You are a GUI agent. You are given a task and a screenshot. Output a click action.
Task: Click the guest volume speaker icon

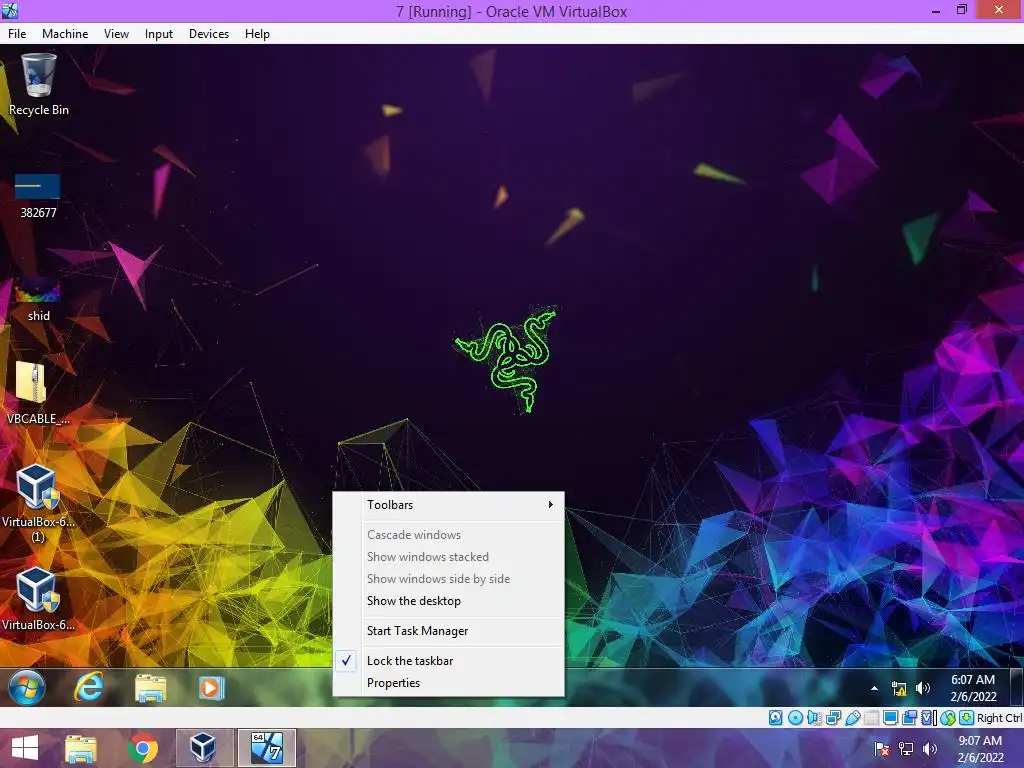point(923,688)
